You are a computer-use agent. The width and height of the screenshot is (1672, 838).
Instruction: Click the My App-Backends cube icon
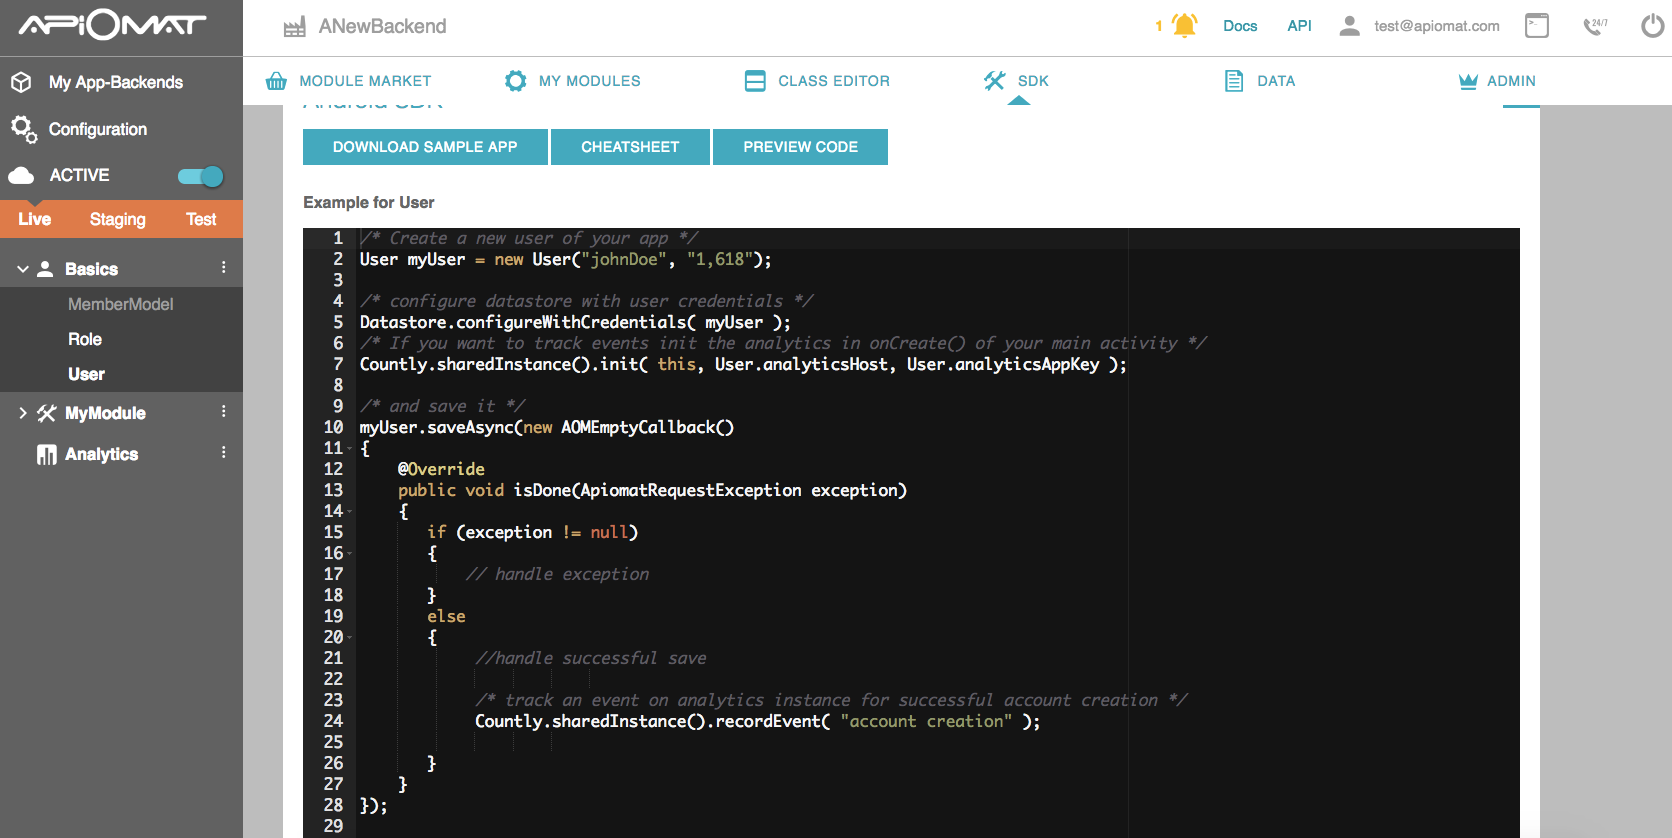(21, 82)
